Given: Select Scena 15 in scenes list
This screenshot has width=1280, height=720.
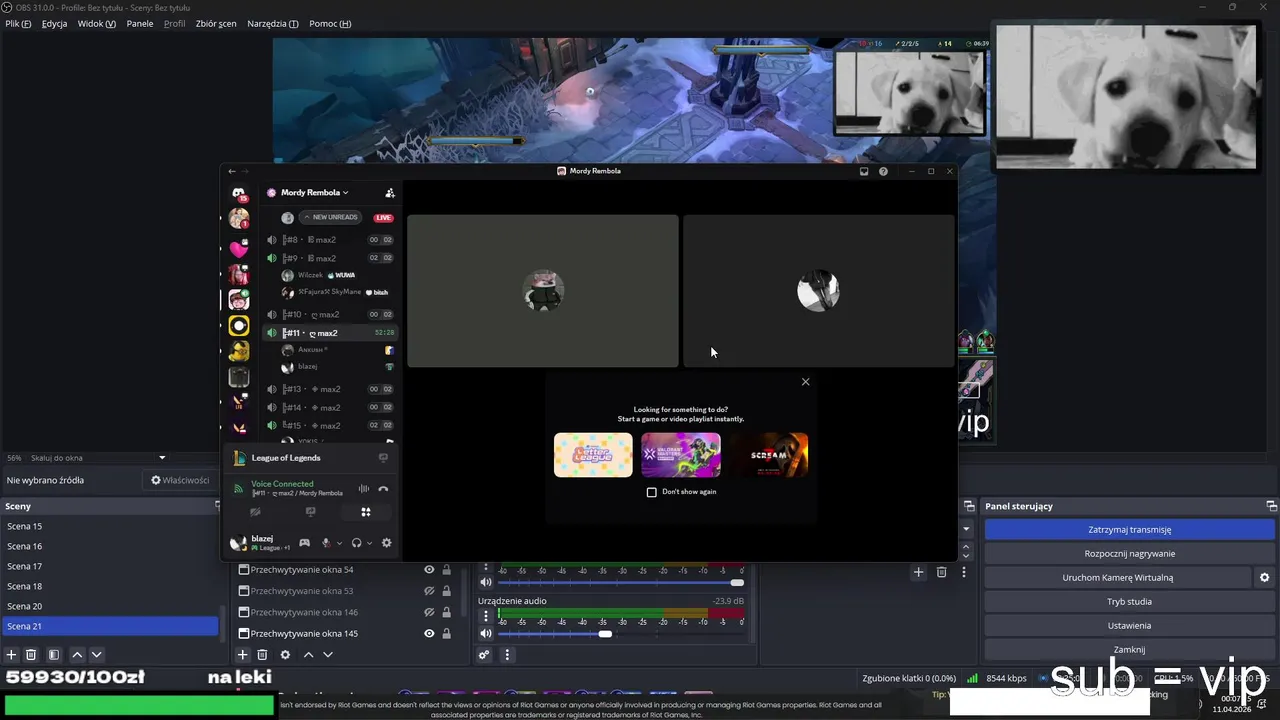Looking at the screenshot, I should click(x=109, y=526).
